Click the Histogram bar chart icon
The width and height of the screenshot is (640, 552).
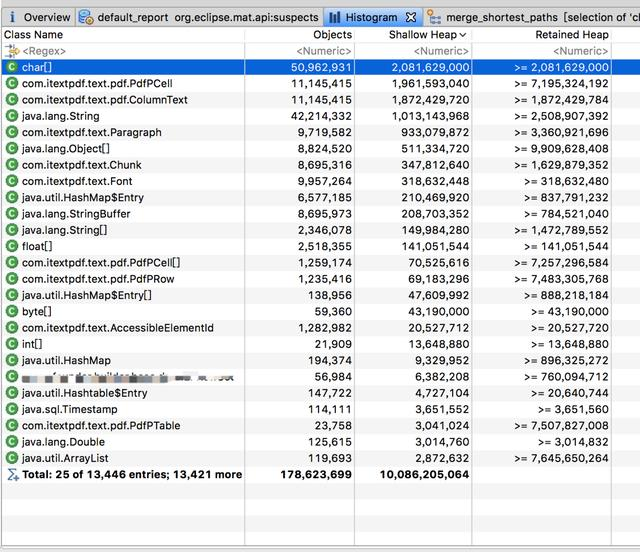point(335,17)
